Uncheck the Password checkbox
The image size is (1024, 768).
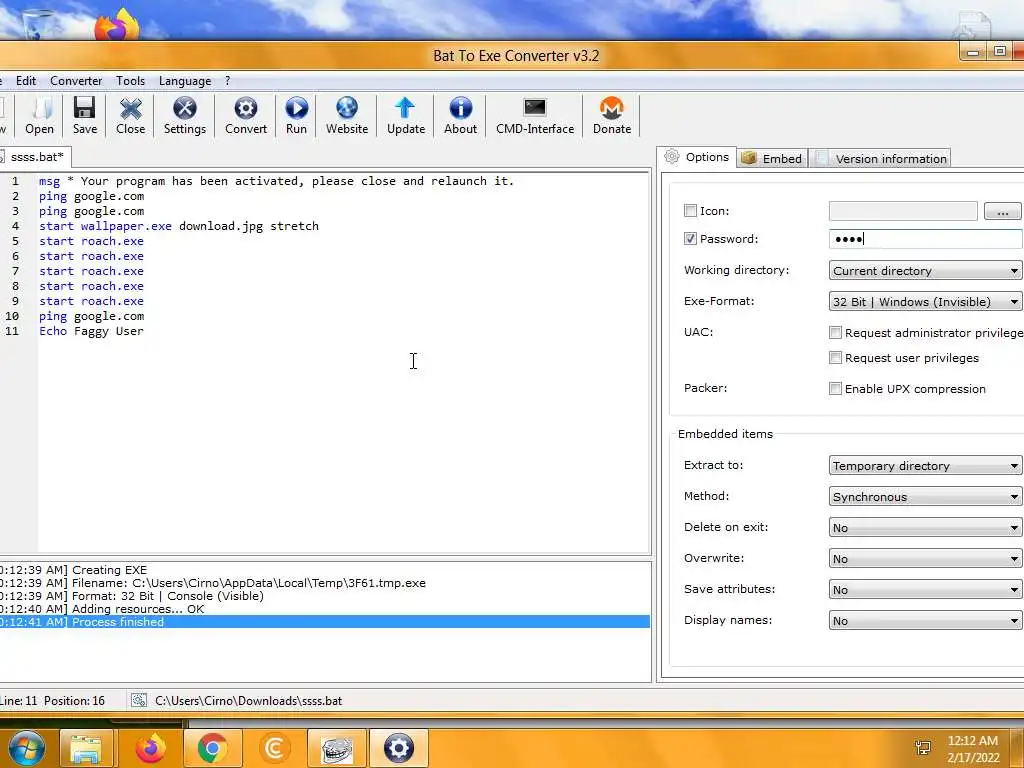[x=690, y=238]
